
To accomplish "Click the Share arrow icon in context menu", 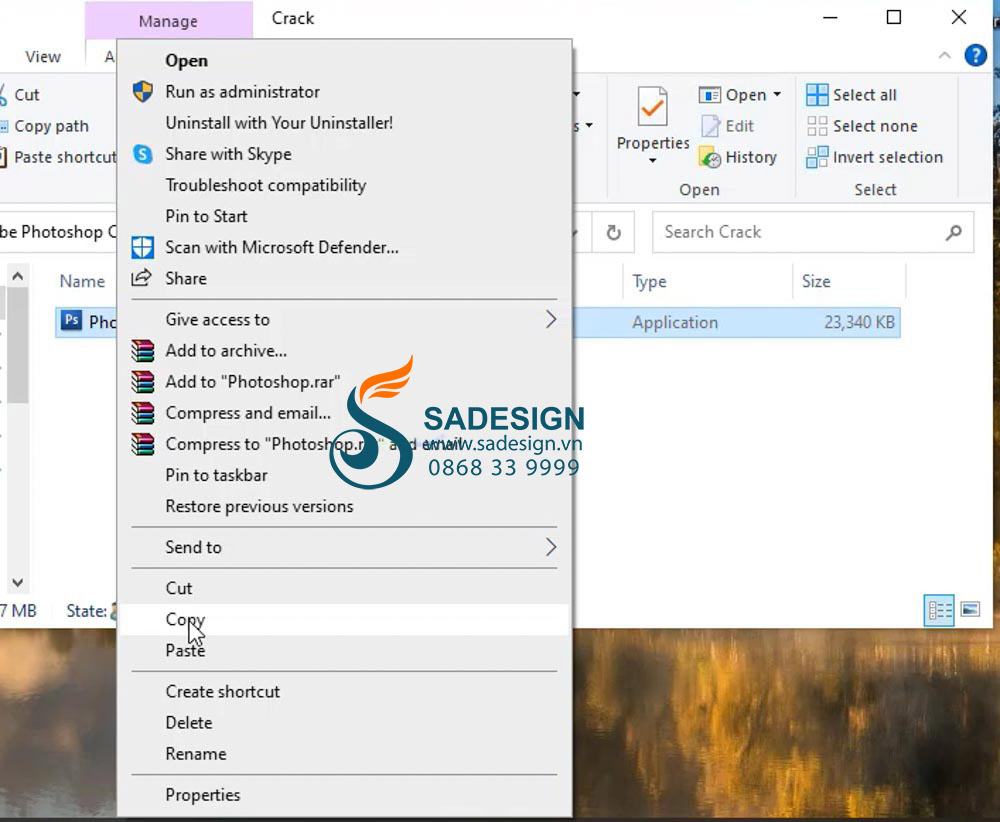I will pos(141,278).
